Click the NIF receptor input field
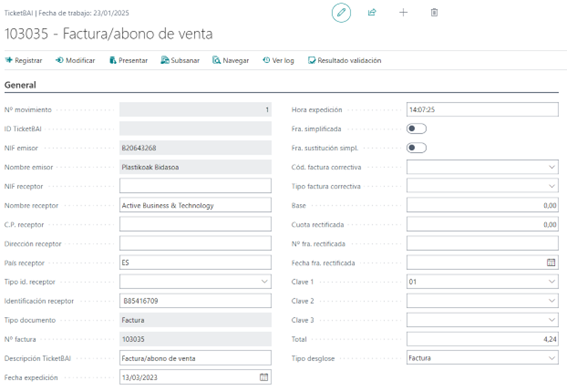The image size is (567, 391). [x=195, y=186]
